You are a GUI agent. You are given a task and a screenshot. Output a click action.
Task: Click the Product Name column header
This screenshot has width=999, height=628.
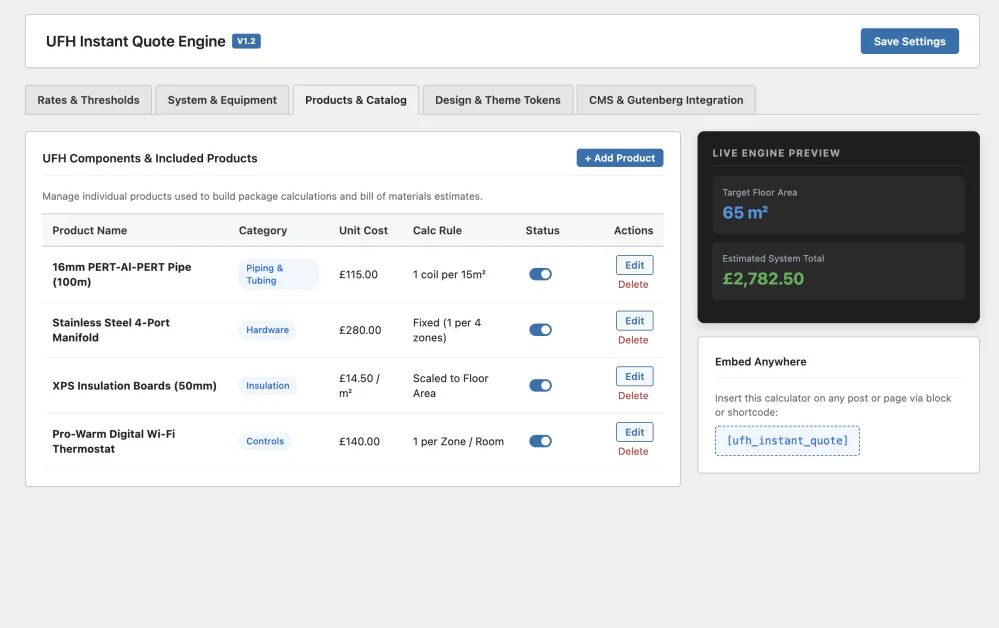coord(90,231)
